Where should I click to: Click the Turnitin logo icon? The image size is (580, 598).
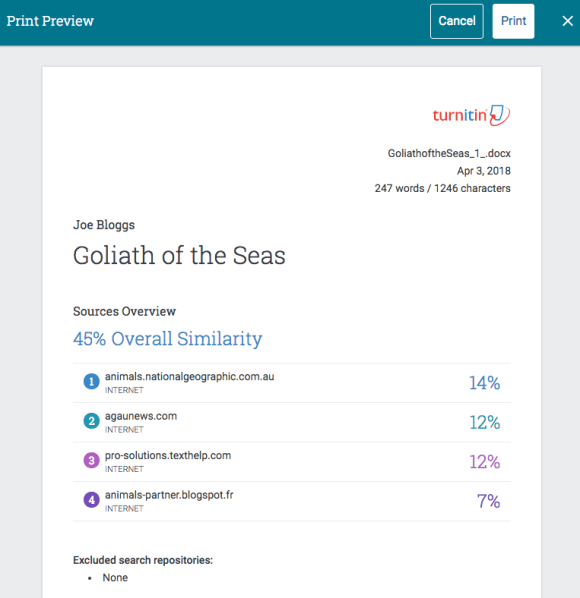pyautogui.click(x=471, y=115)
